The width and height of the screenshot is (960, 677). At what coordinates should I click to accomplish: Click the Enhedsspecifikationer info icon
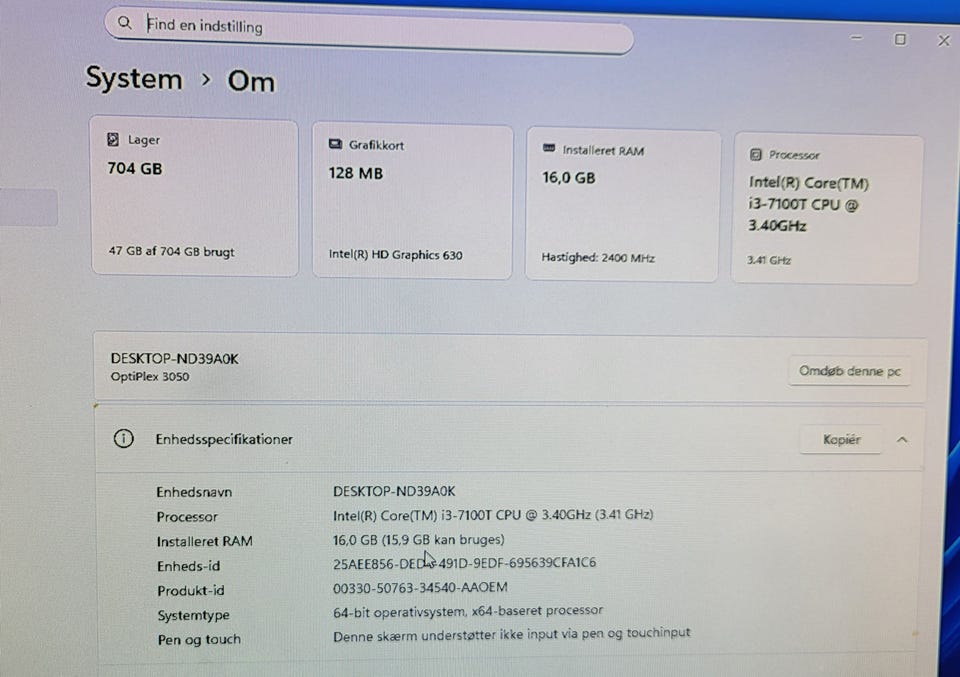124,438
